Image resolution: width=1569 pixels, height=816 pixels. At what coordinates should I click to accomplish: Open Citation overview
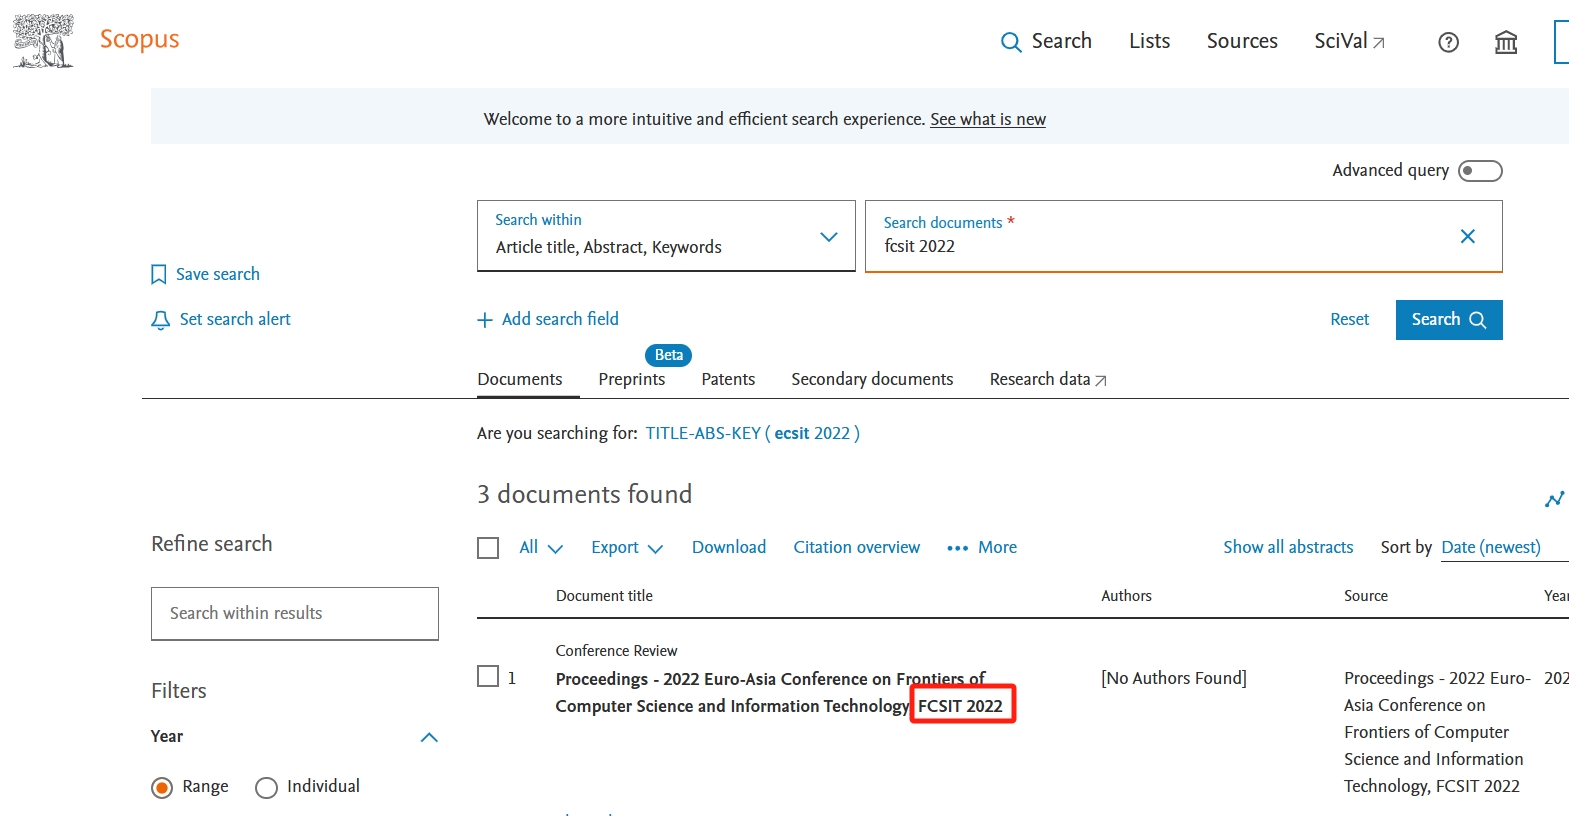coord(857,547)
